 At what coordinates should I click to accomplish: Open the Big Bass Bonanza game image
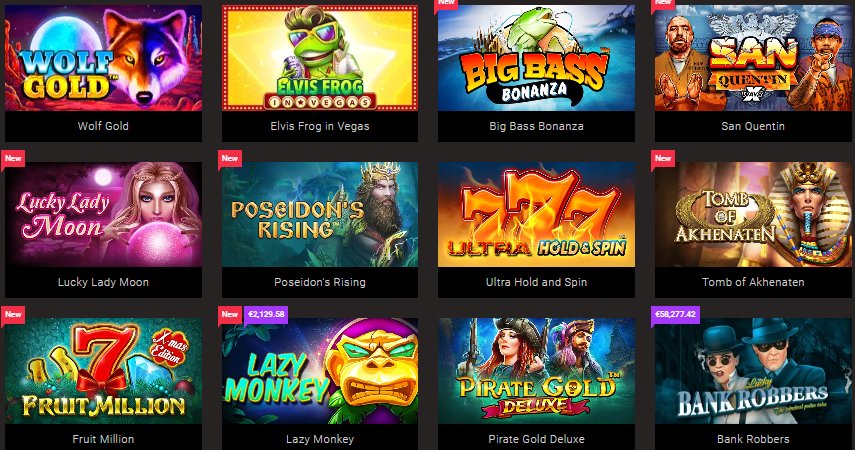tap(537, 58)
